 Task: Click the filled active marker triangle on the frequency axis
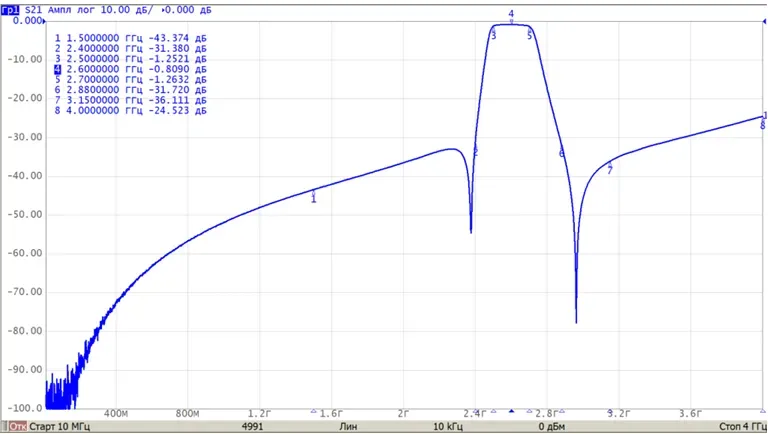[511, 411]
